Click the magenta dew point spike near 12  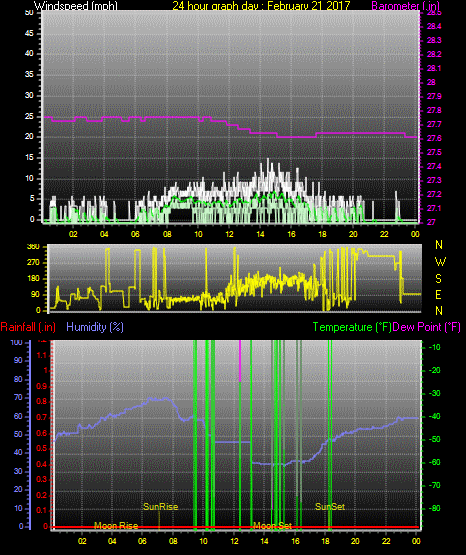point(240,361)
